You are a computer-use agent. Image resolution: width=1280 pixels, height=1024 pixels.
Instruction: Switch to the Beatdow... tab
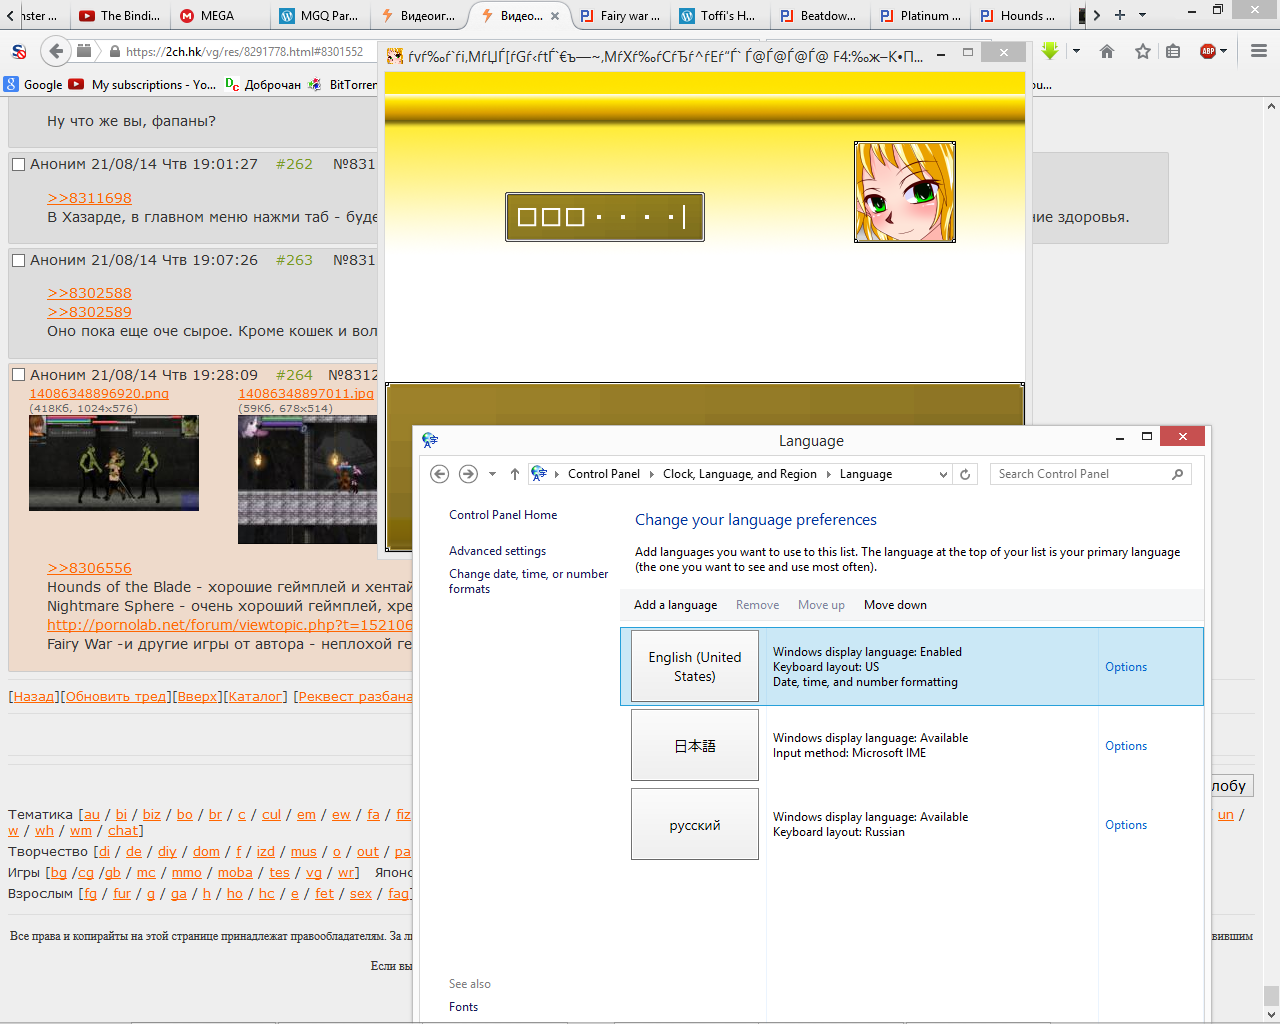coord(819,15)
